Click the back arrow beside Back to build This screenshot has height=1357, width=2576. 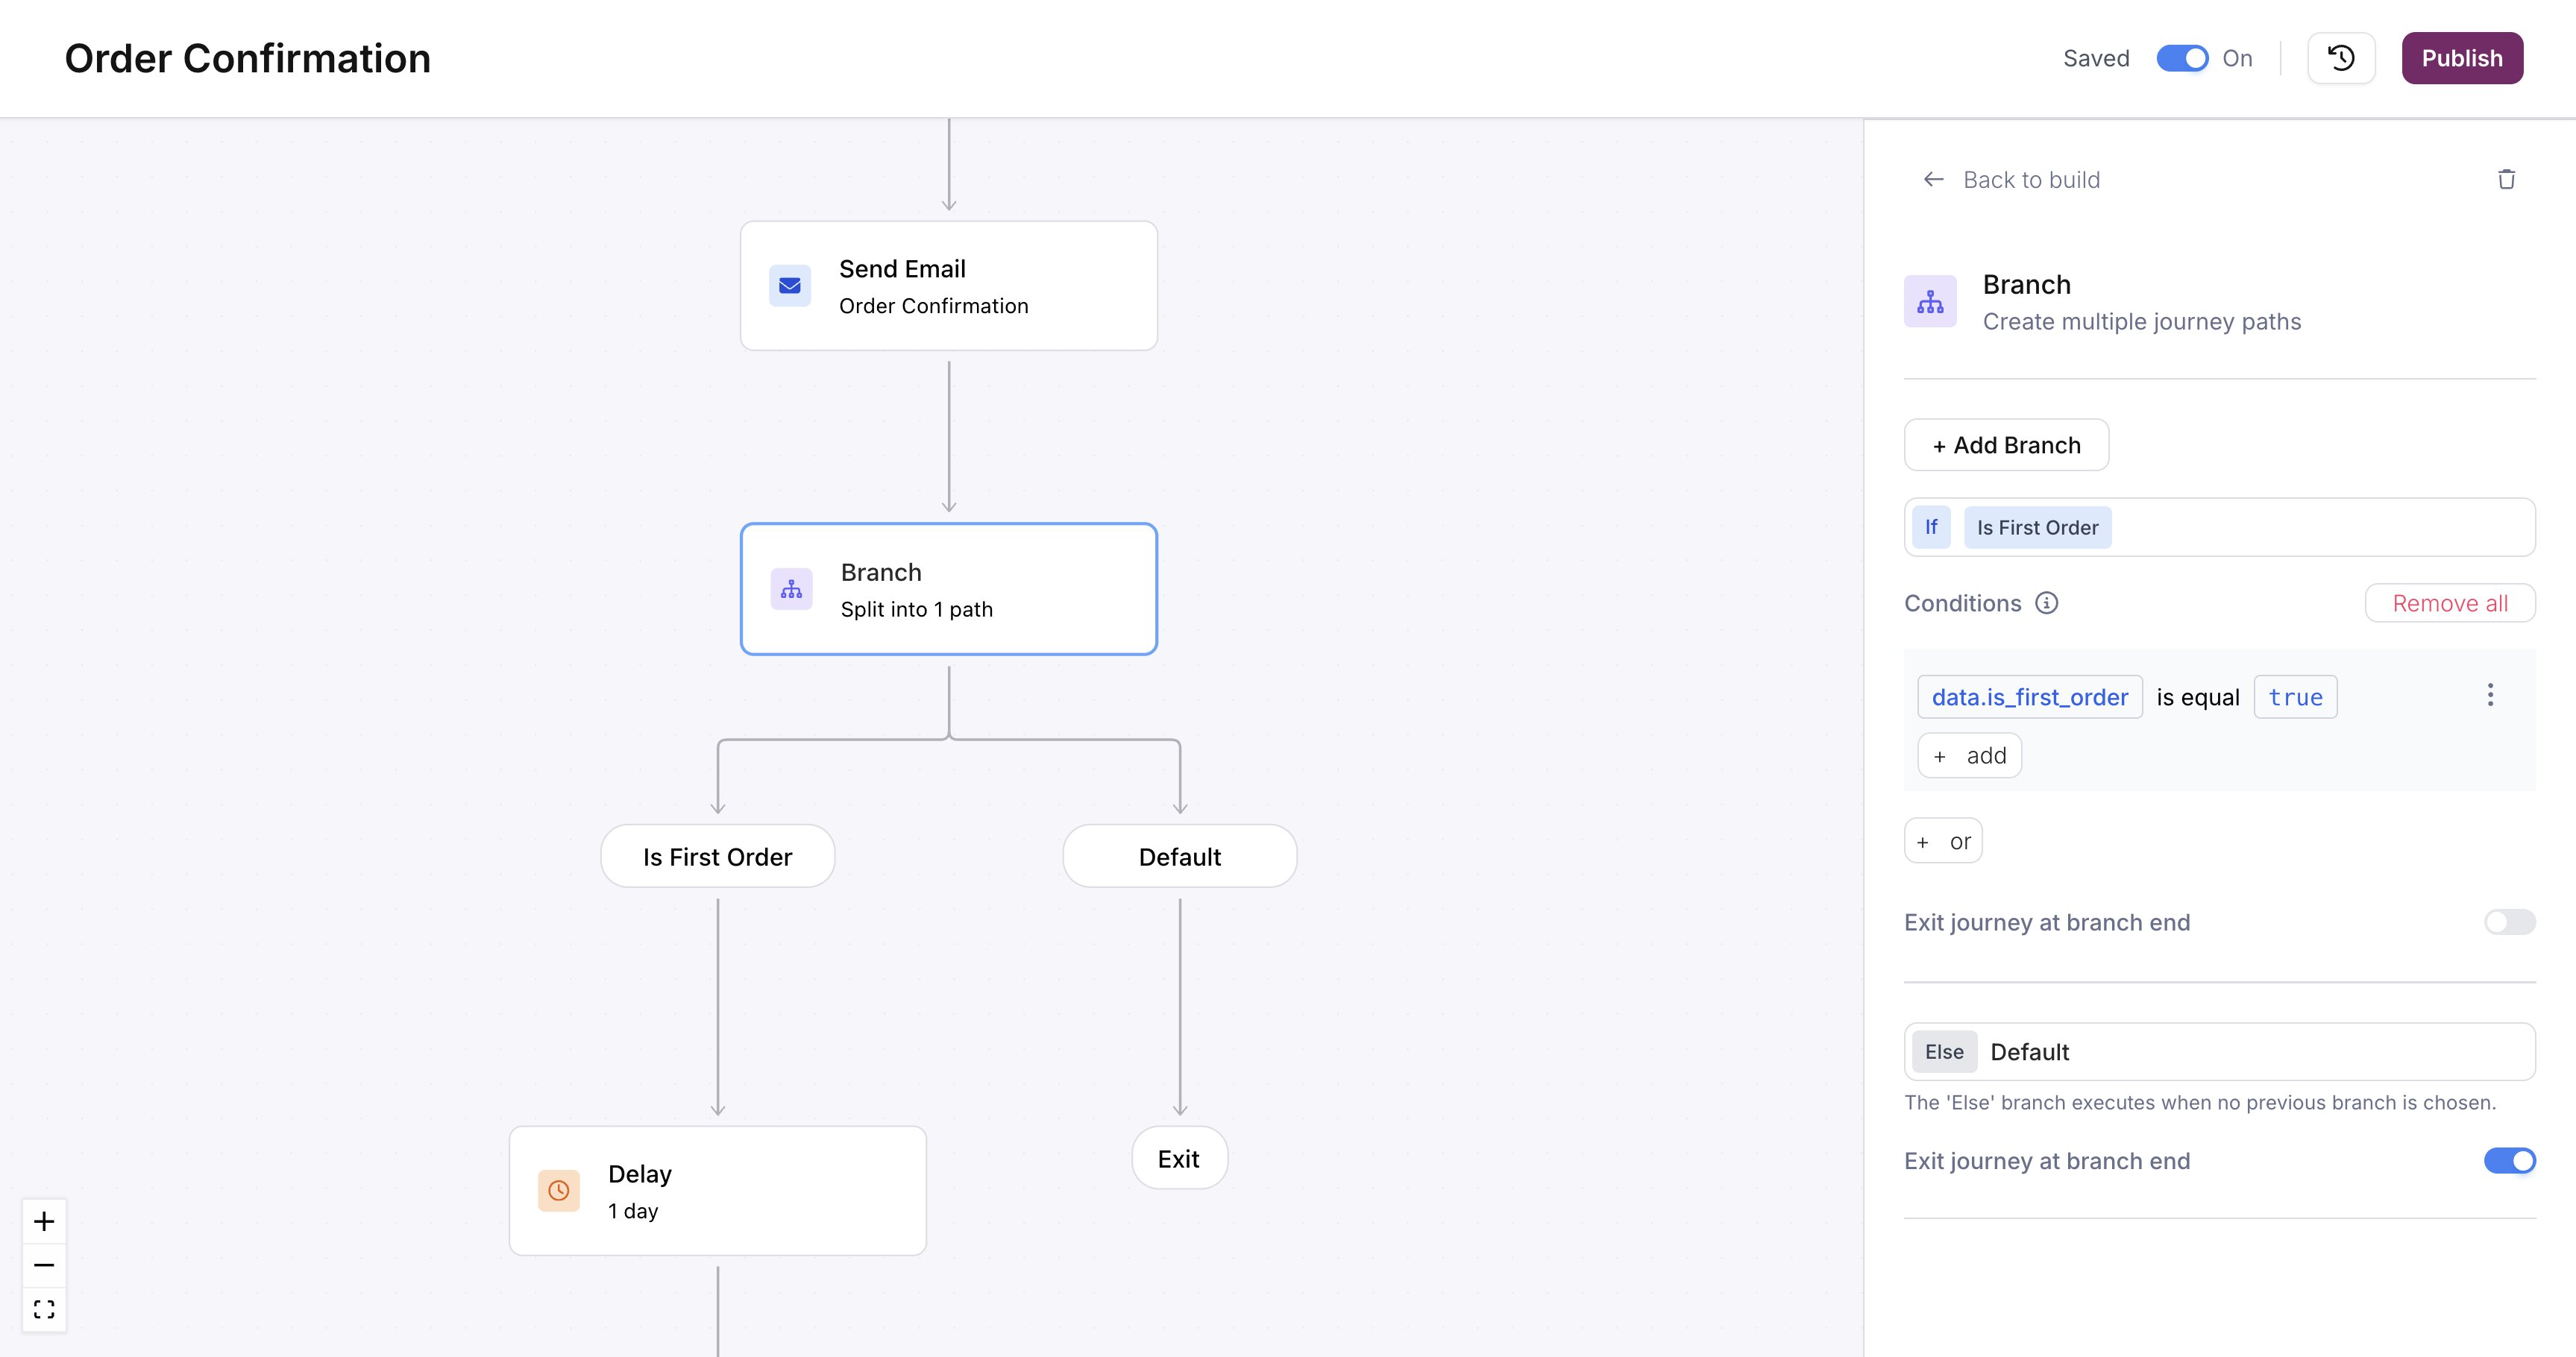[1933, 179]
